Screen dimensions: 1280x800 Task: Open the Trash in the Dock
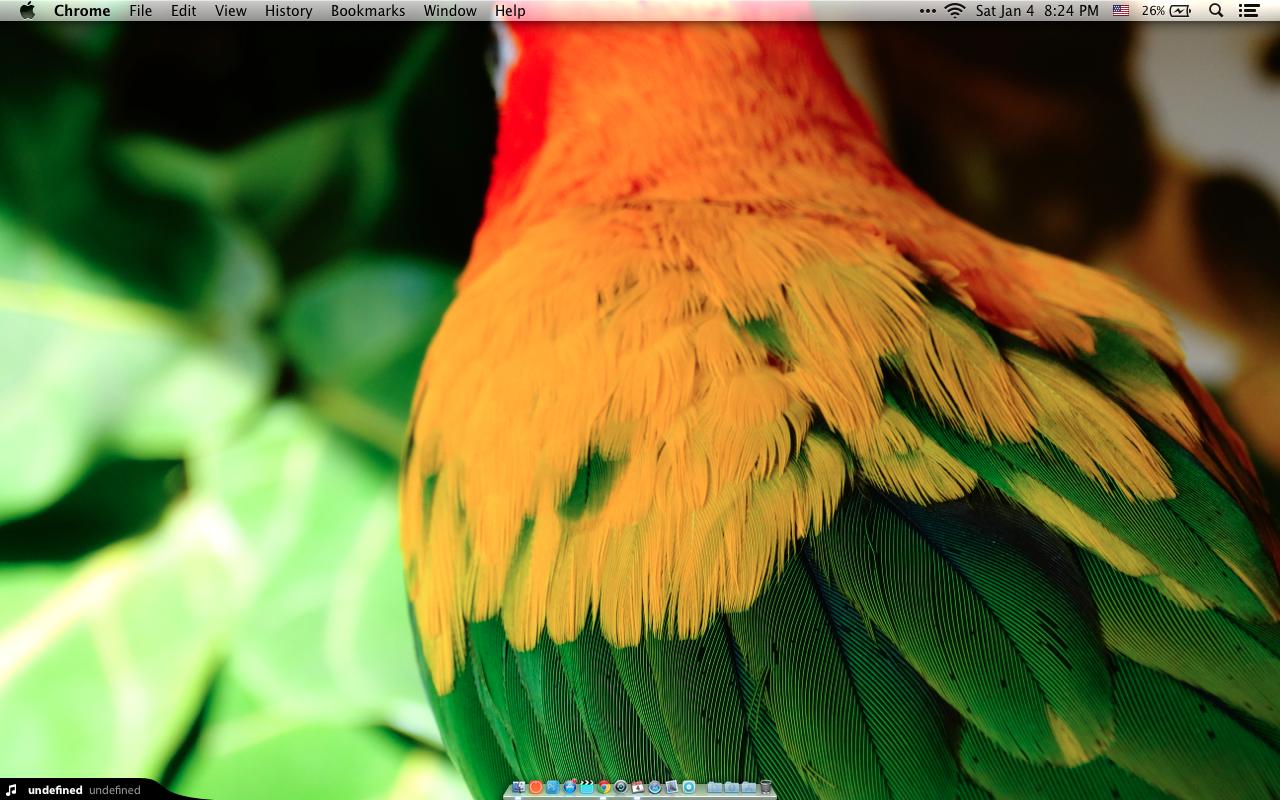[x=766, y=787]
